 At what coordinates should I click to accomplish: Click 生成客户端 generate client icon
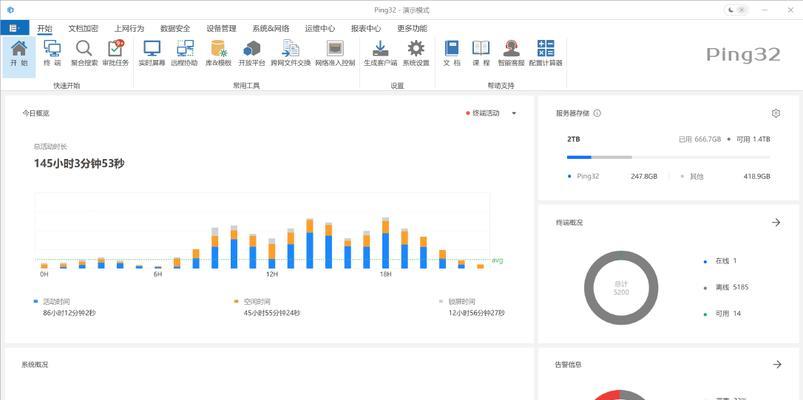(x=380, y=53)
